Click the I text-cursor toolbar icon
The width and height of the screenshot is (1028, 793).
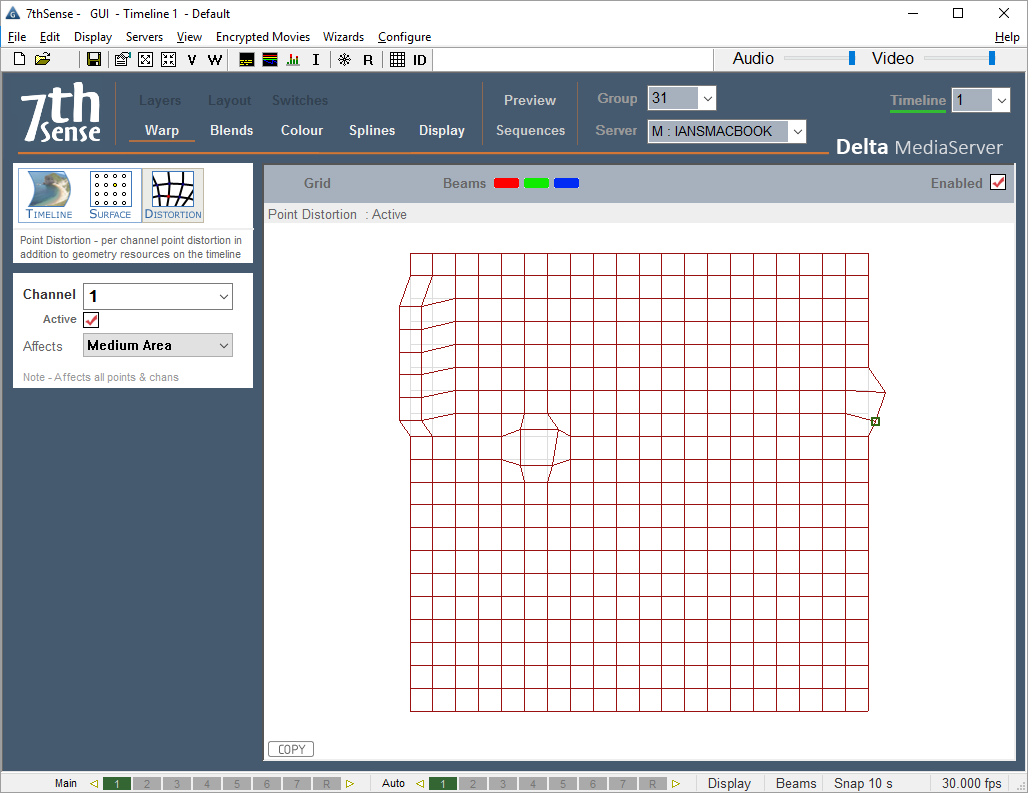tap(315, 60)
